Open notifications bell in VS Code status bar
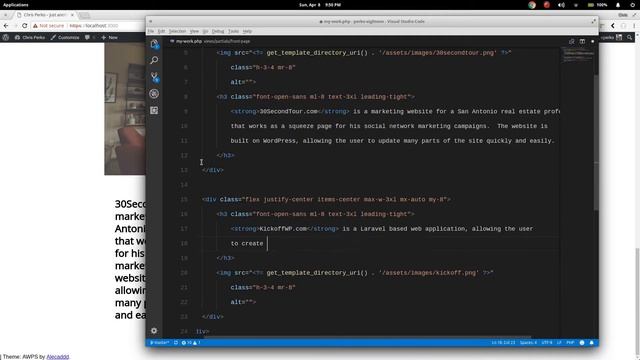640x360 pixels. pos(591,342)
